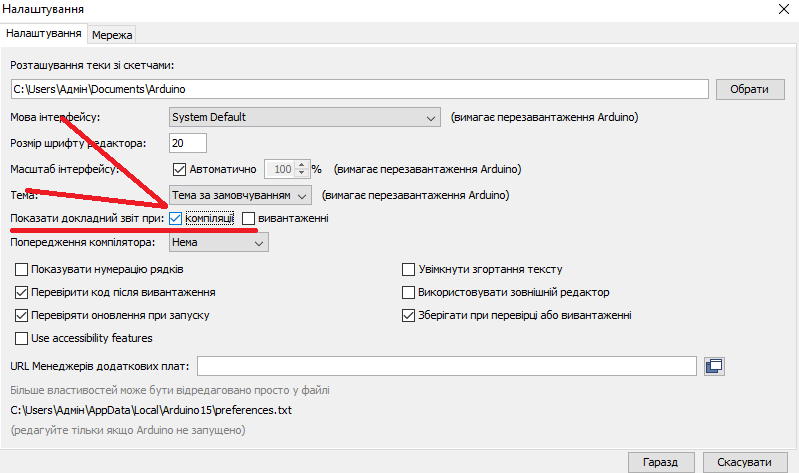This screenshot has width=799, height=473.
Task: Enable the вивантаженні verbose output checkbox
Action: pos(249,218)
